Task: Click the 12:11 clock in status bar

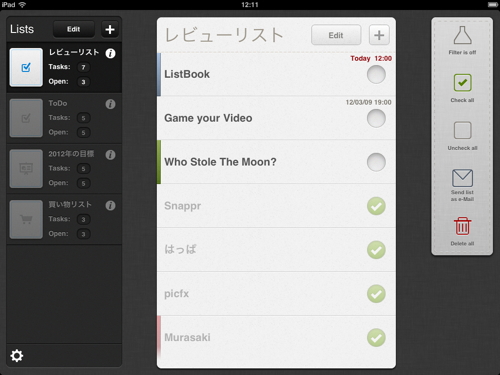Action: click(x=250, y=5)
